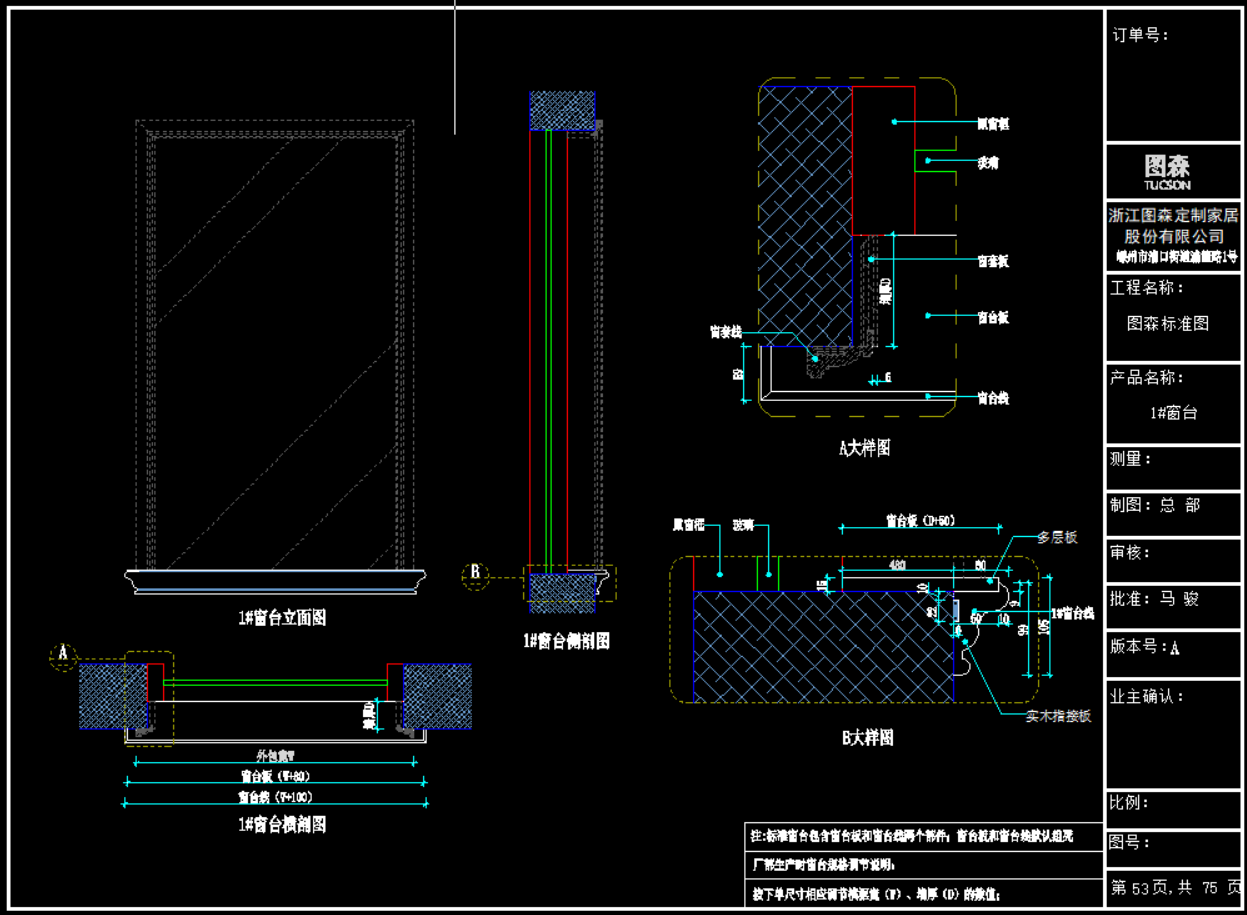Click the 多层板 leader label
The width and height of the screenshot is (1247, 915).
click(1057, 537)
